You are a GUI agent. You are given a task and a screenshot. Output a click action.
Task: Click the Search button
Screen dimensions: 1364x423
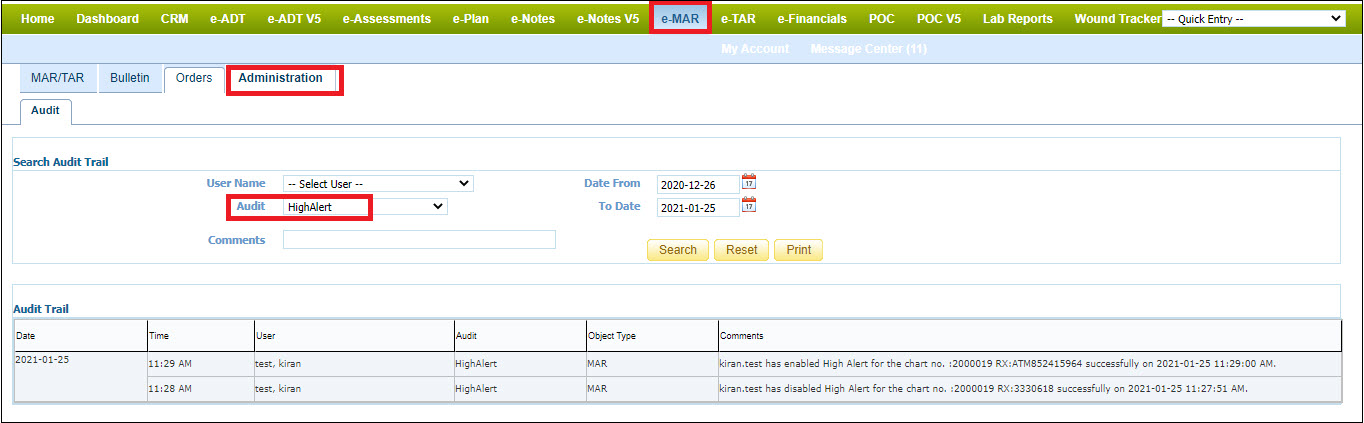[x=678, y=250]
